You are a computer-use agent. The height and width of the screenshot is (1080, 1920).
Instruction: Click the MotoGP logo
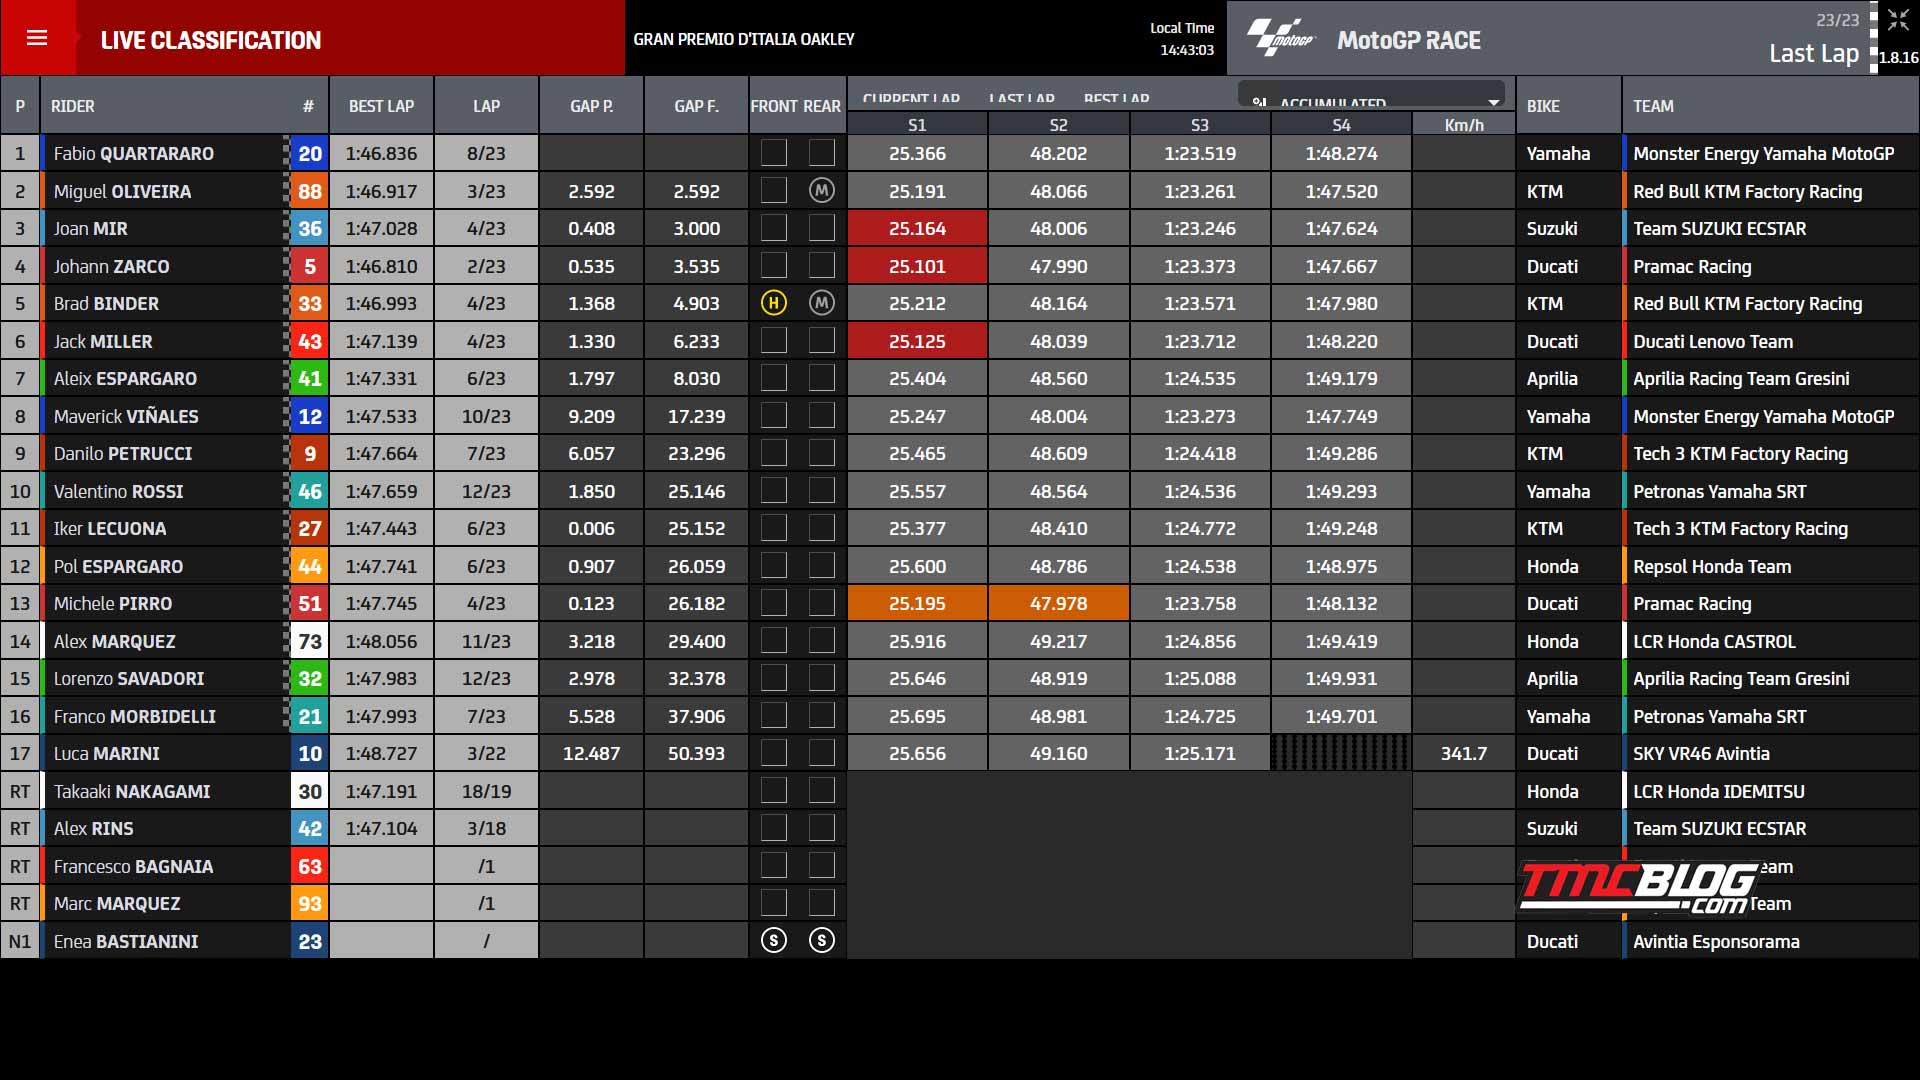pos(1280,38)
